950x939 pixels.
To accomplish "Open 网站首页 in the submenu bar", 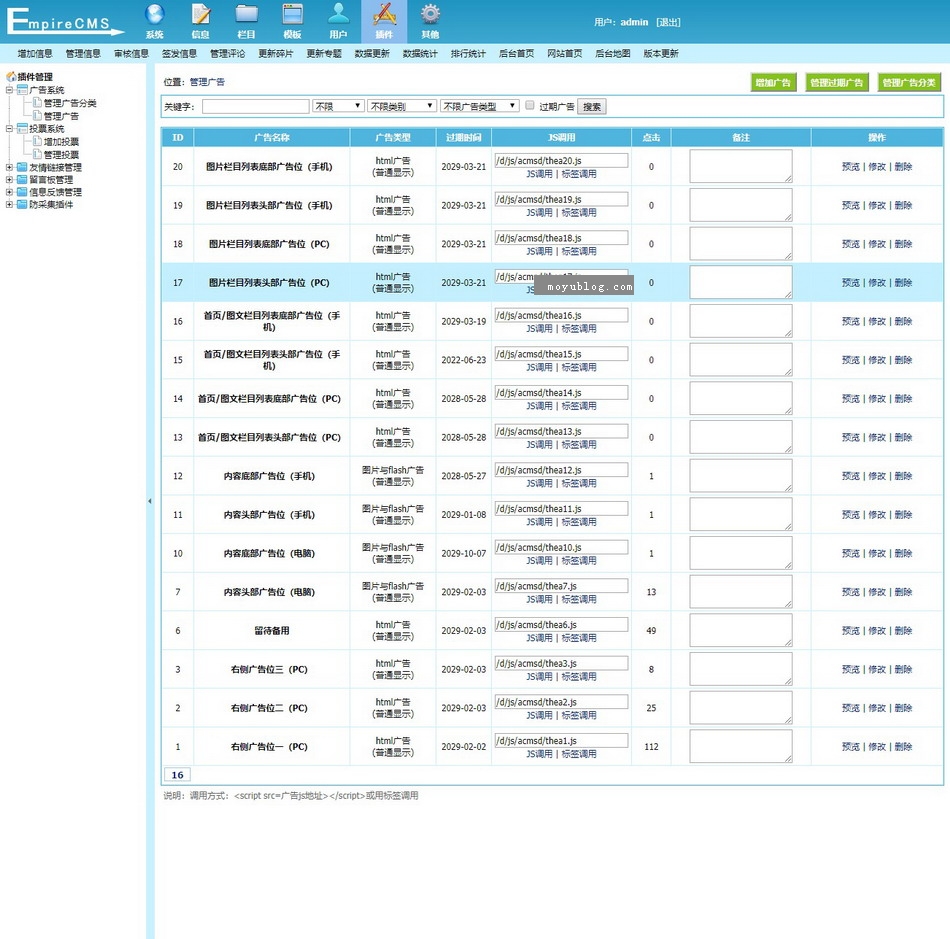I will click(565, 53).
